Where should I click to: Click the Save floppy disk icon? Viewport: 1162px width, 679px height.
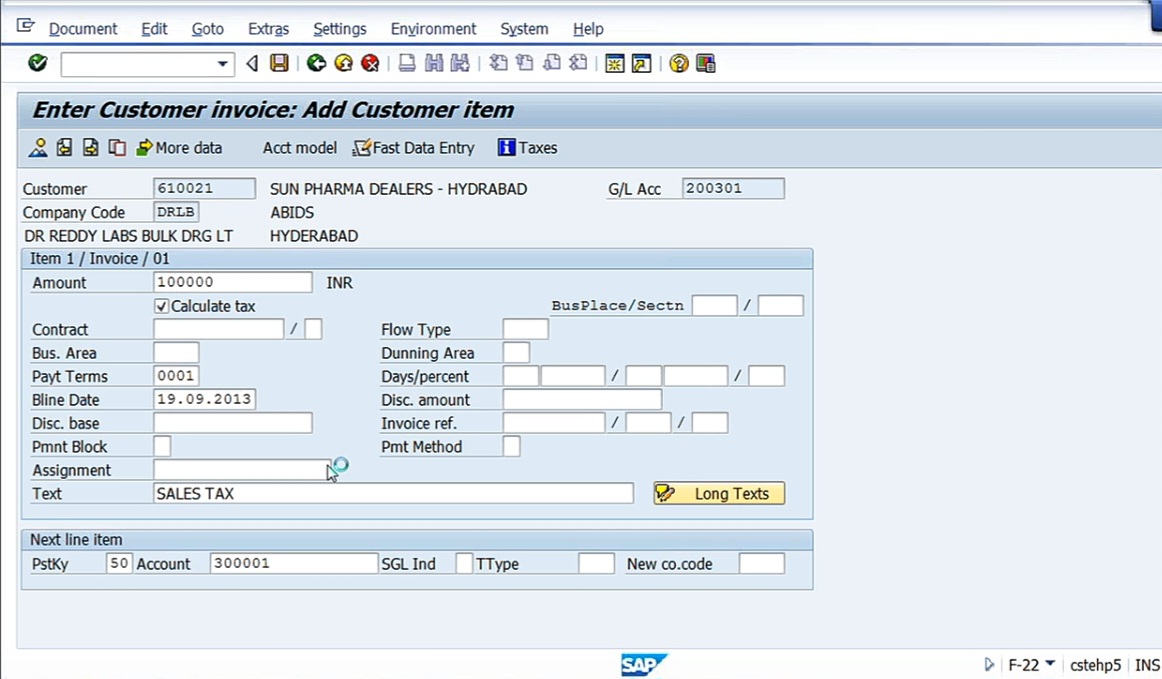coord(279,64)
